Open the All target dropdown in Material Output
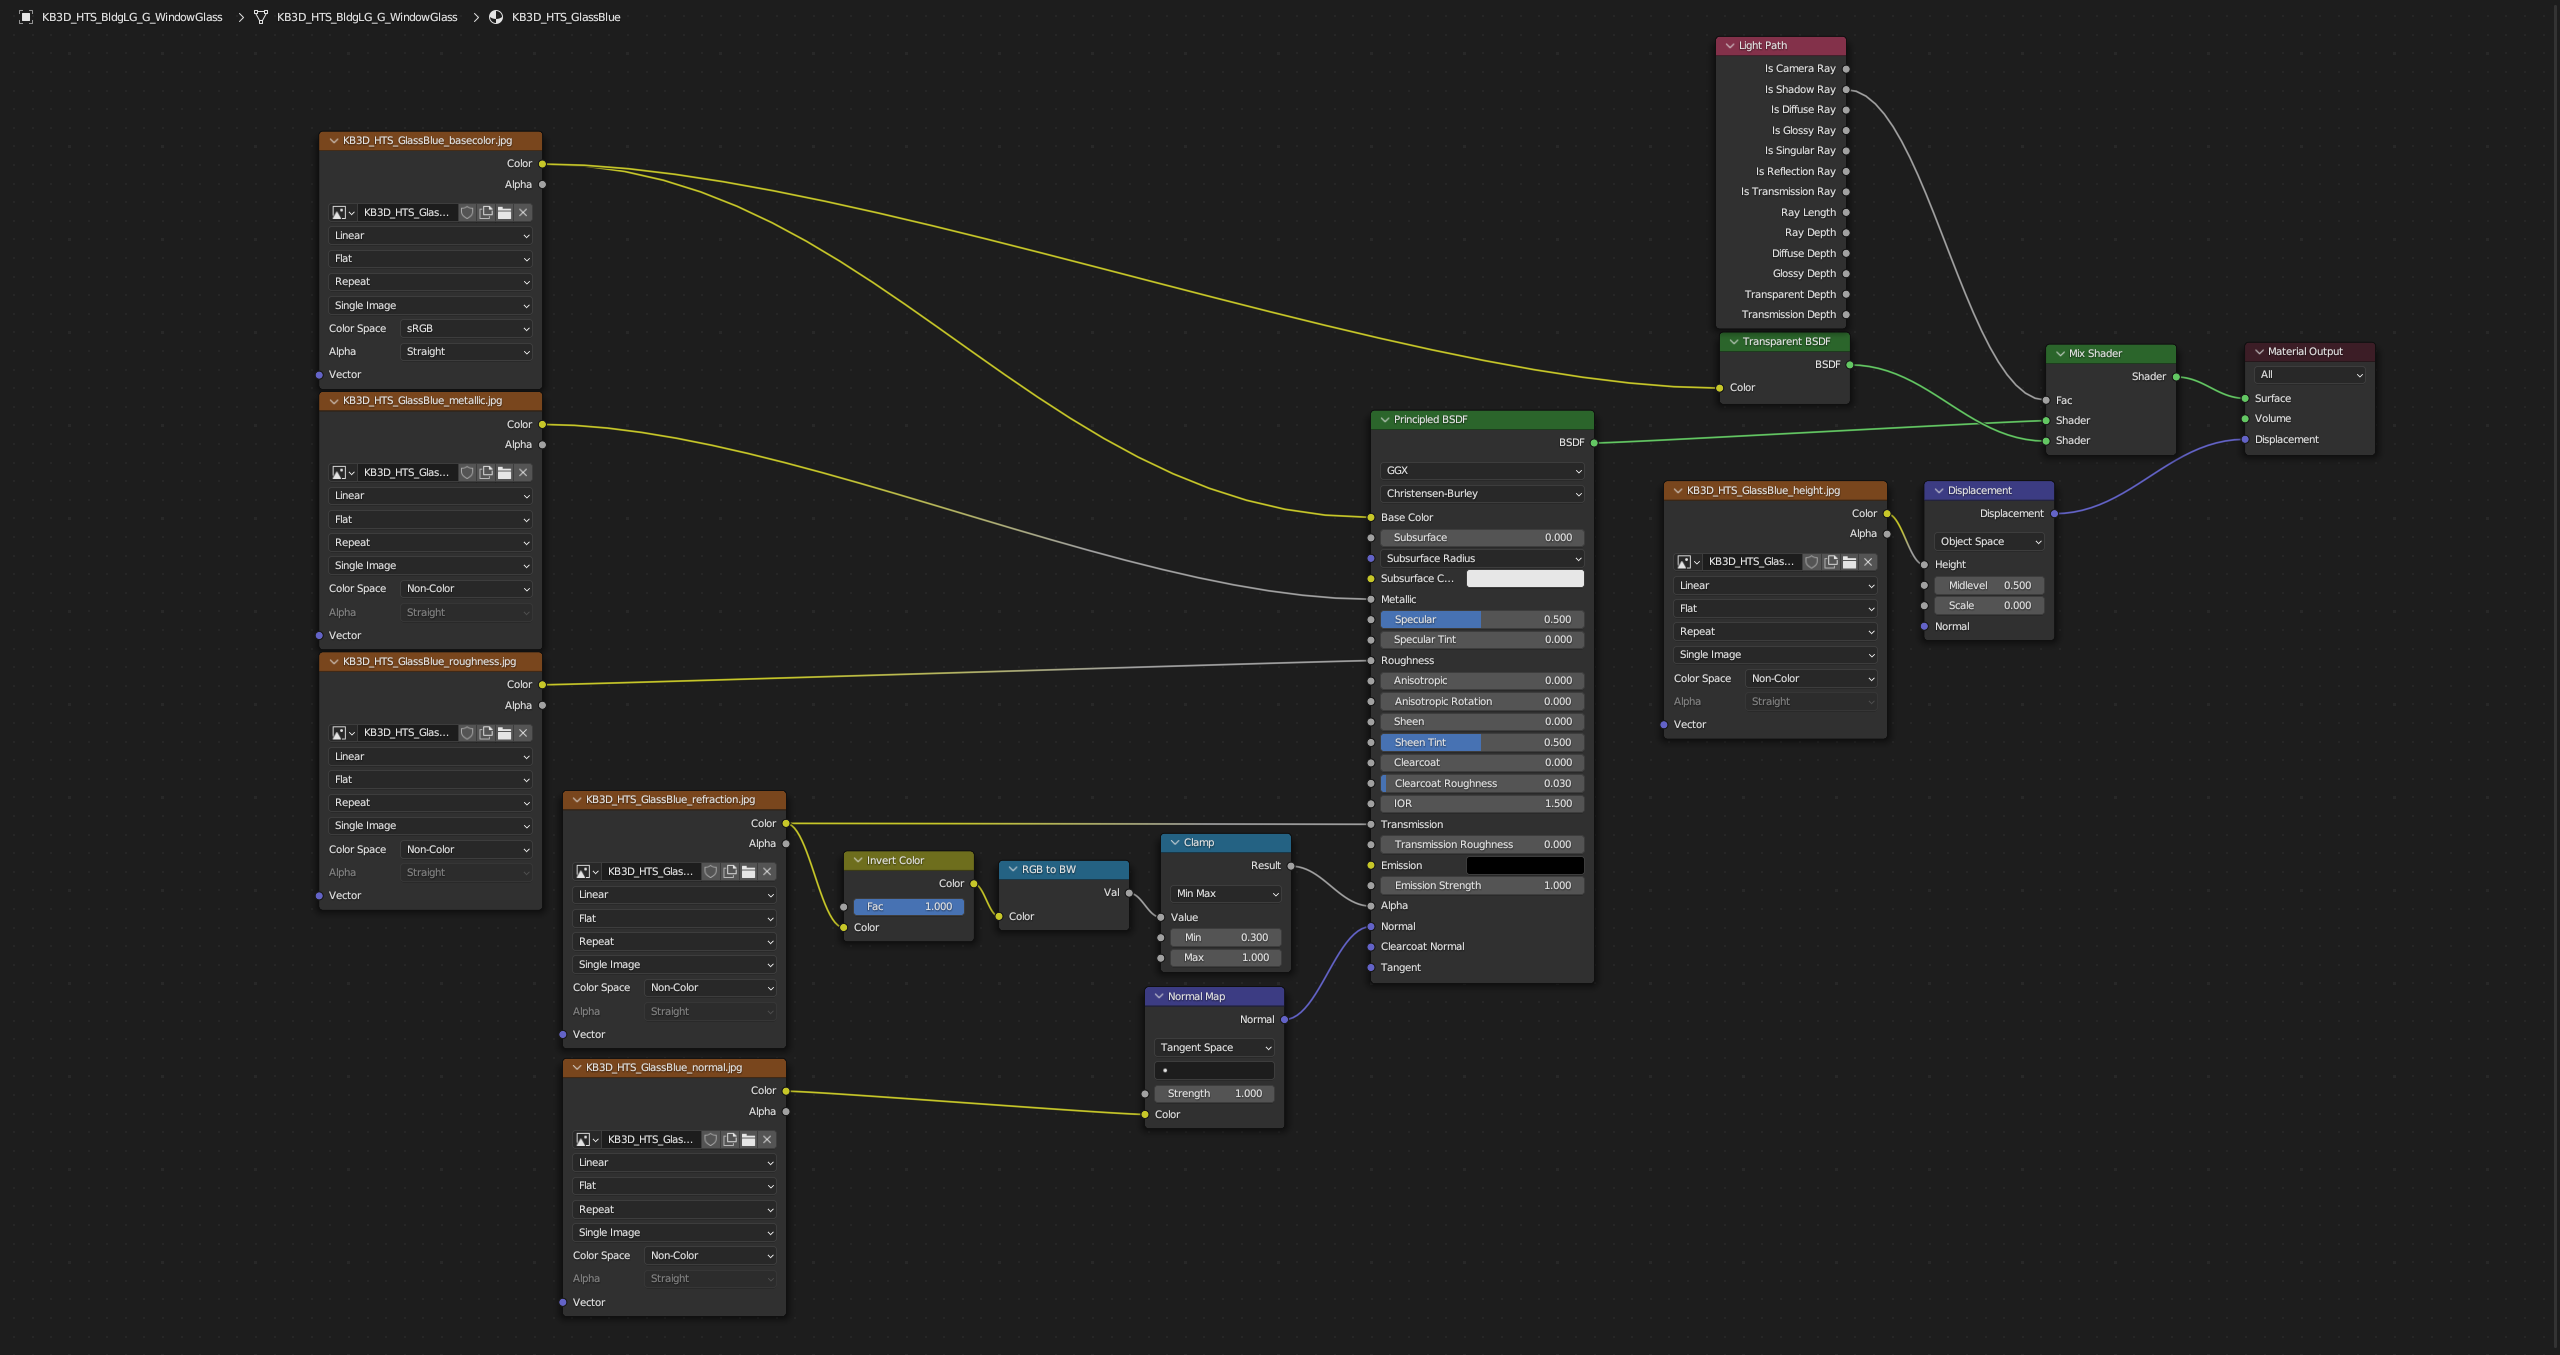Viewport: 2560px width, 1355px height. pos(2310,374)
